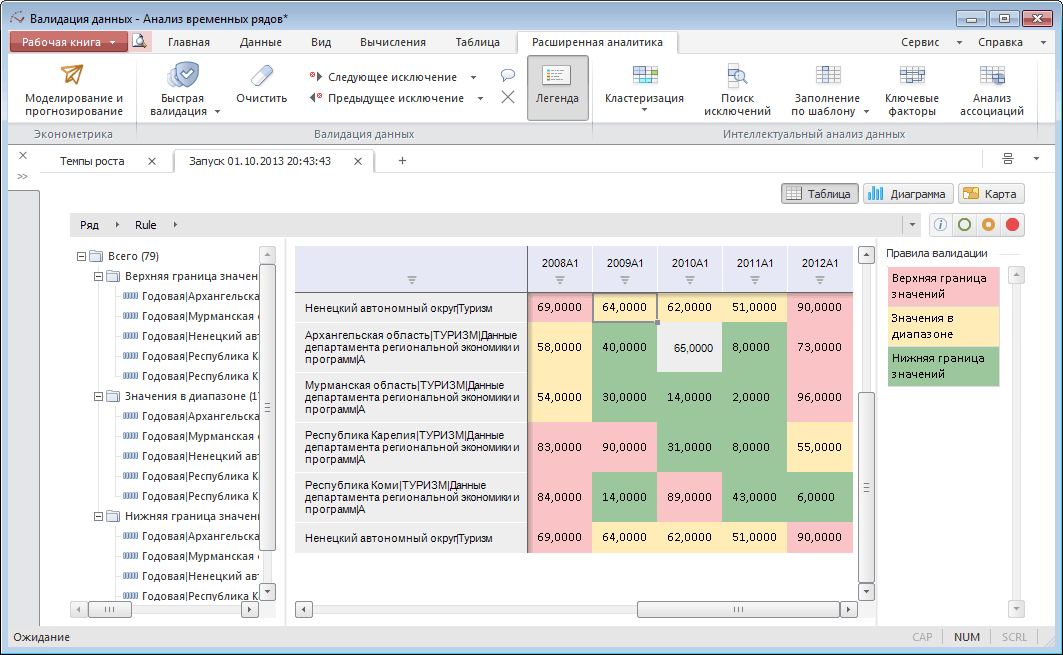The height and width of the screenshot is (655, 1063).
Task: Open Быстрая валидация tool
Action: (x=183, y=76)
